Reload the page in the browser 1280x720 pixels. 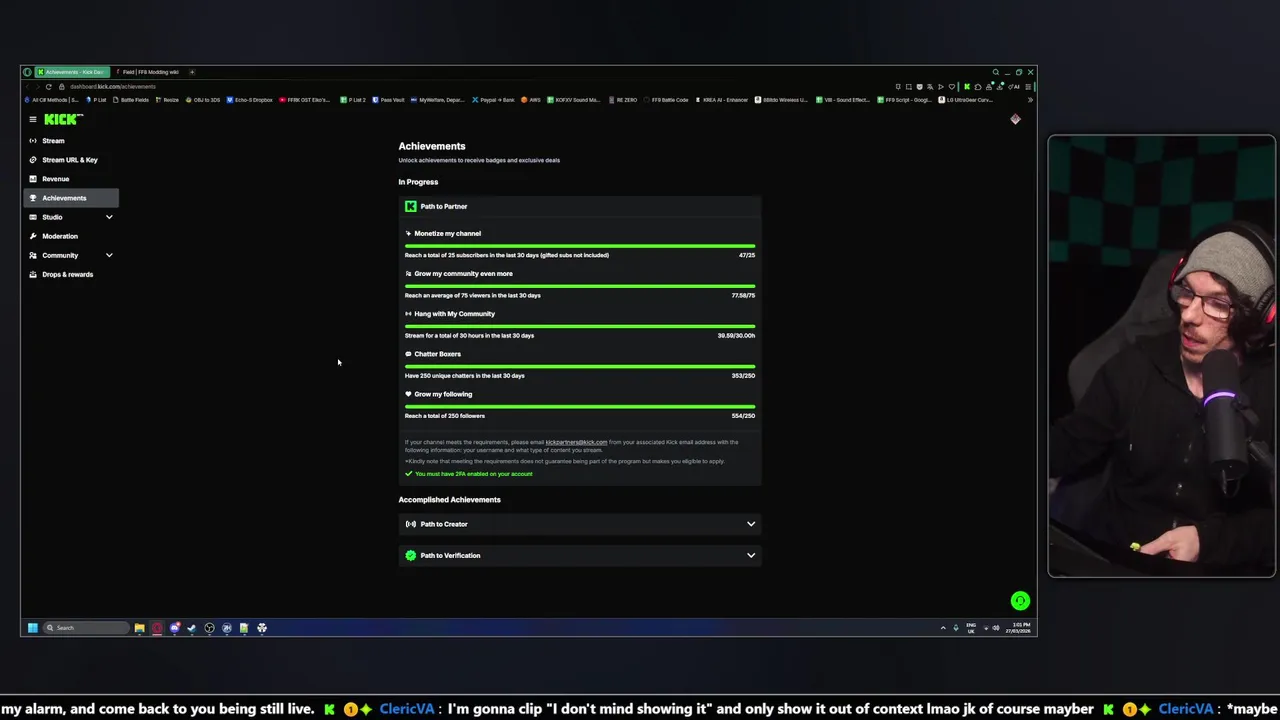pyautogui.click(x=48, y=86)
